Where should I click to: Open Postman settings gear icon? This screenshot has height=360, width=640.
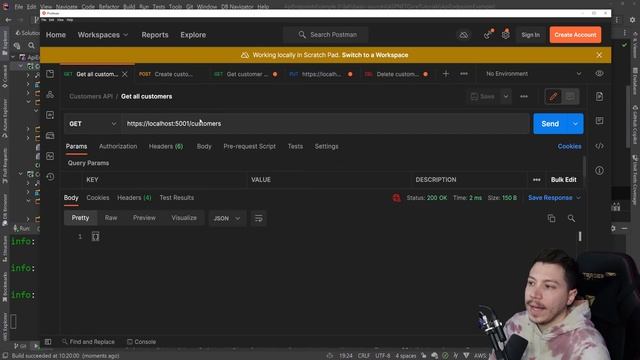click(506, 35)
